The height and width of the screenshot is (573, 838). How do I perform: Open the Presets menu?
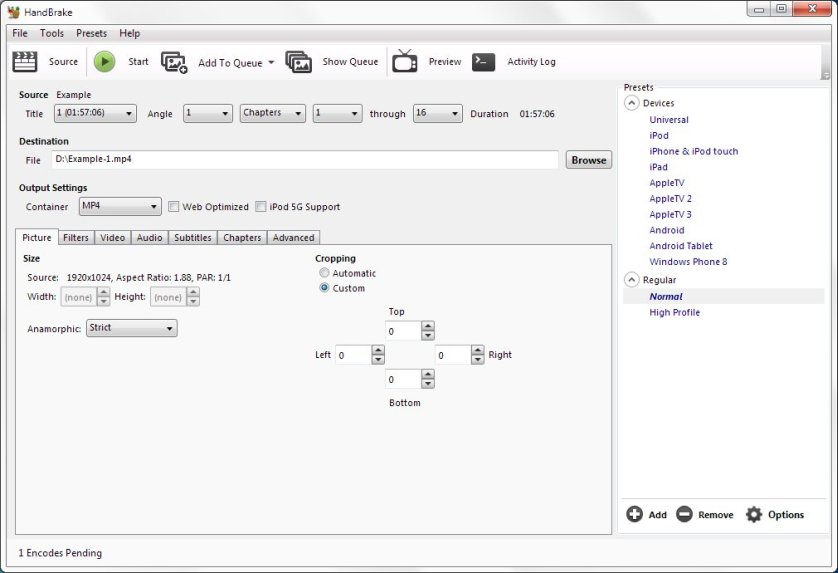[x=91, y=33]
